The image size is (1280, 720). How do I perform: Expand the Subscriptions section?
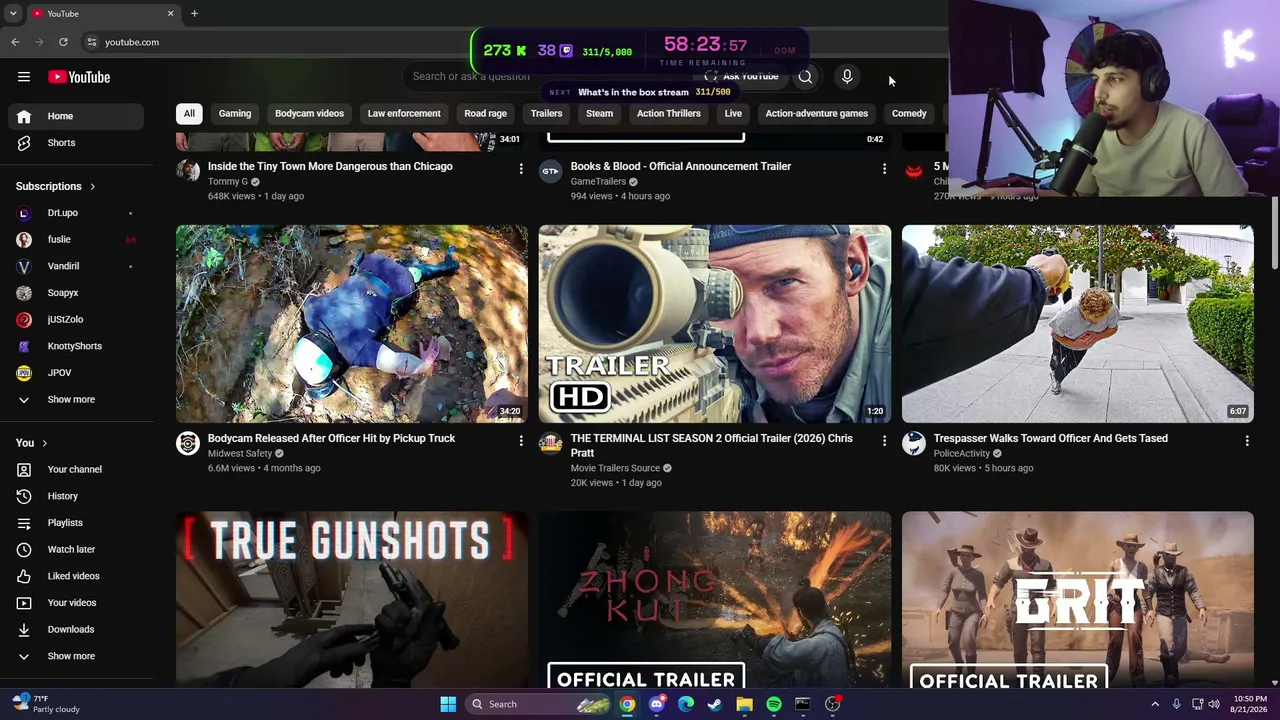[56, 186]
